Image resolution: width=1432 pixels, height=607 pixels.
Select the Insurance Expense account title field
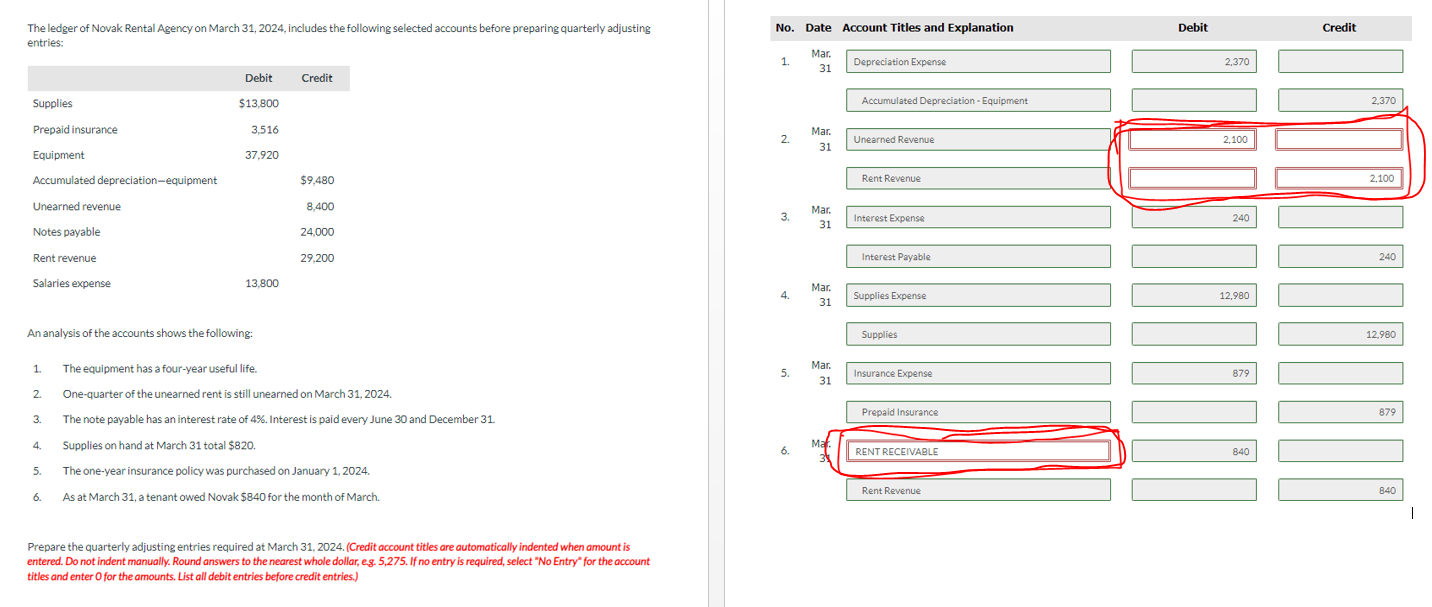979,373
